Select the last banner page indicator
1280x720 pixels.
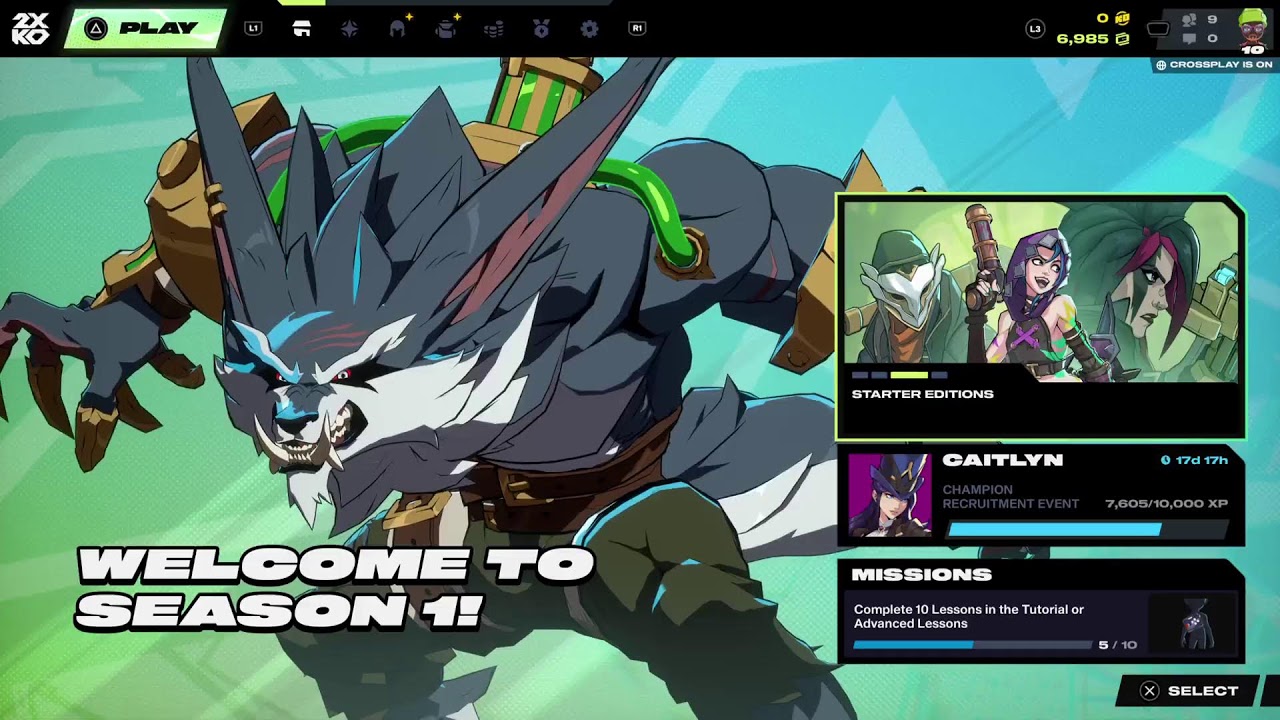pyautogui.click(x=939, y=375)
